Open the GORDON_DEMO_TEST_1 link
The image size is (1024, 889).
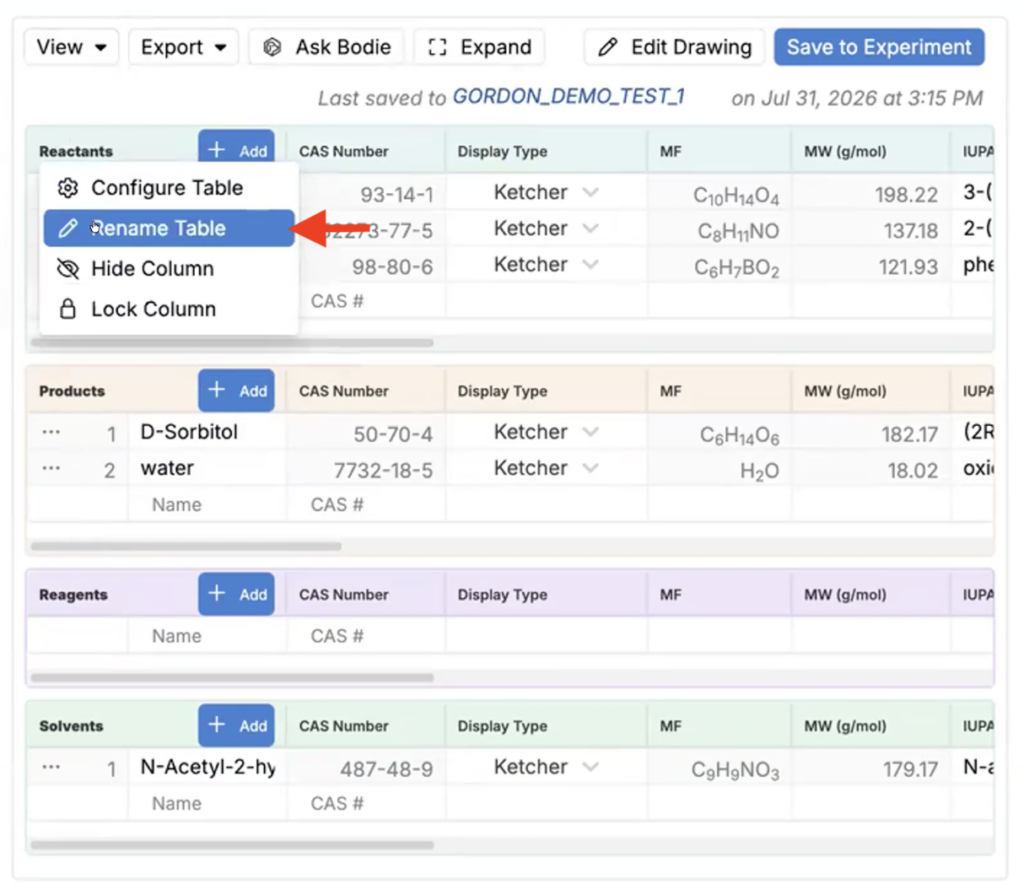[568, 97]
